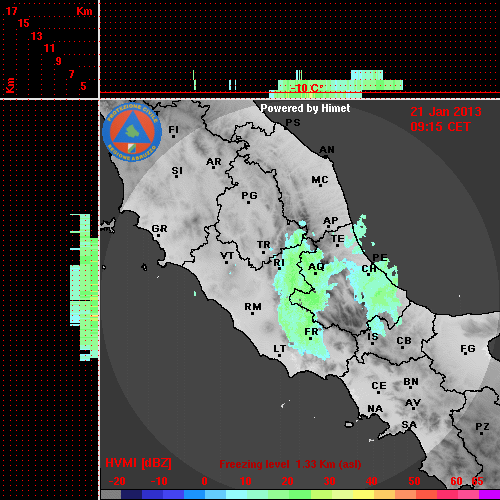Screen dimensions: 500x500
Task: Click the 65 dBZ legend value
Action: [477, 481]
